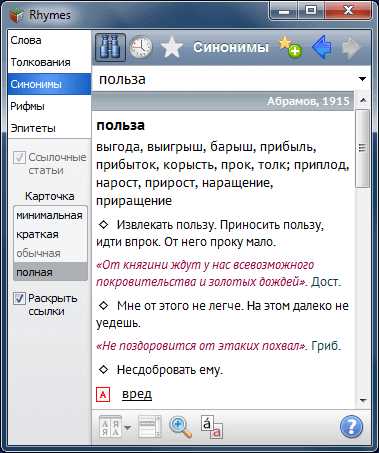Select the Эпитеты section

tap(49, 128)
